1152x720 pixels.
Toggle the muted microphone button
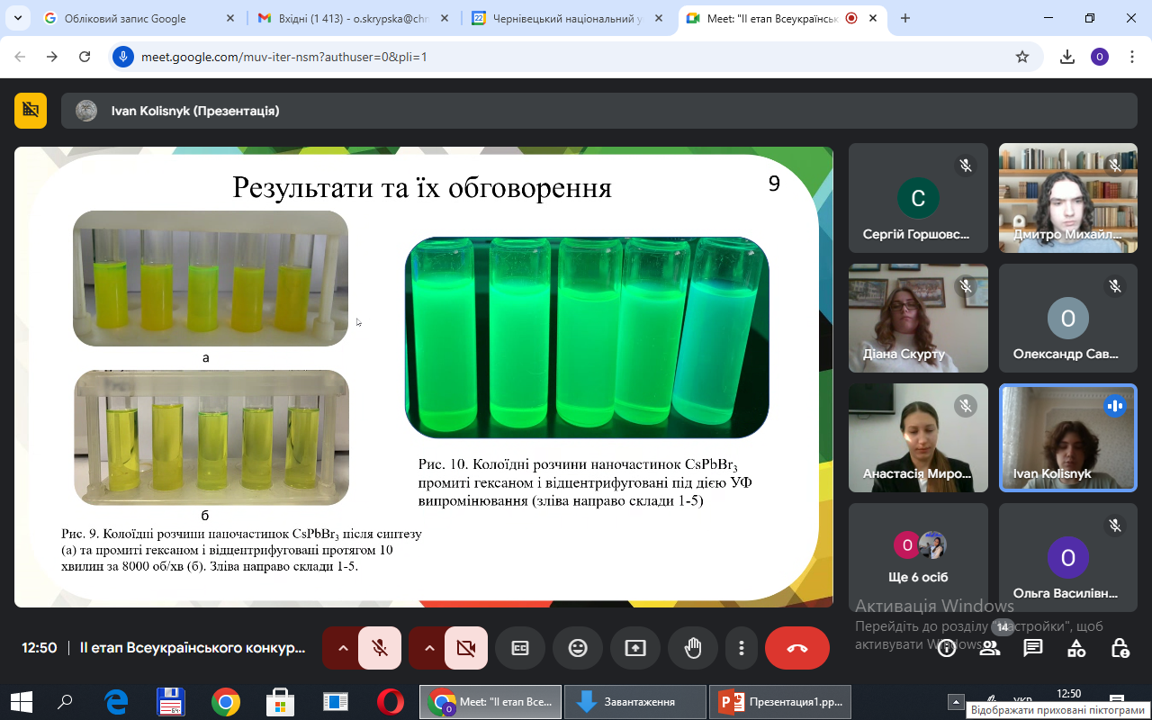click(380, 648)
